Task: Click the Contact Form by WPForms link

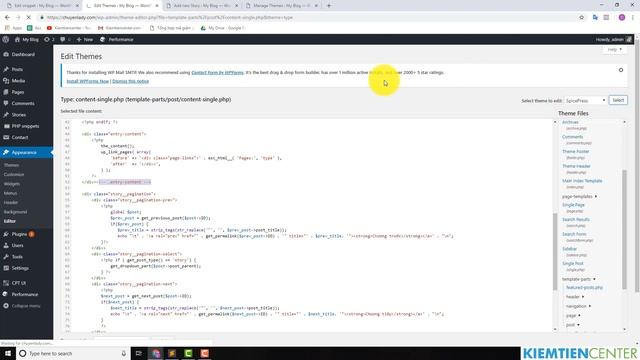Action: [217, 73]
